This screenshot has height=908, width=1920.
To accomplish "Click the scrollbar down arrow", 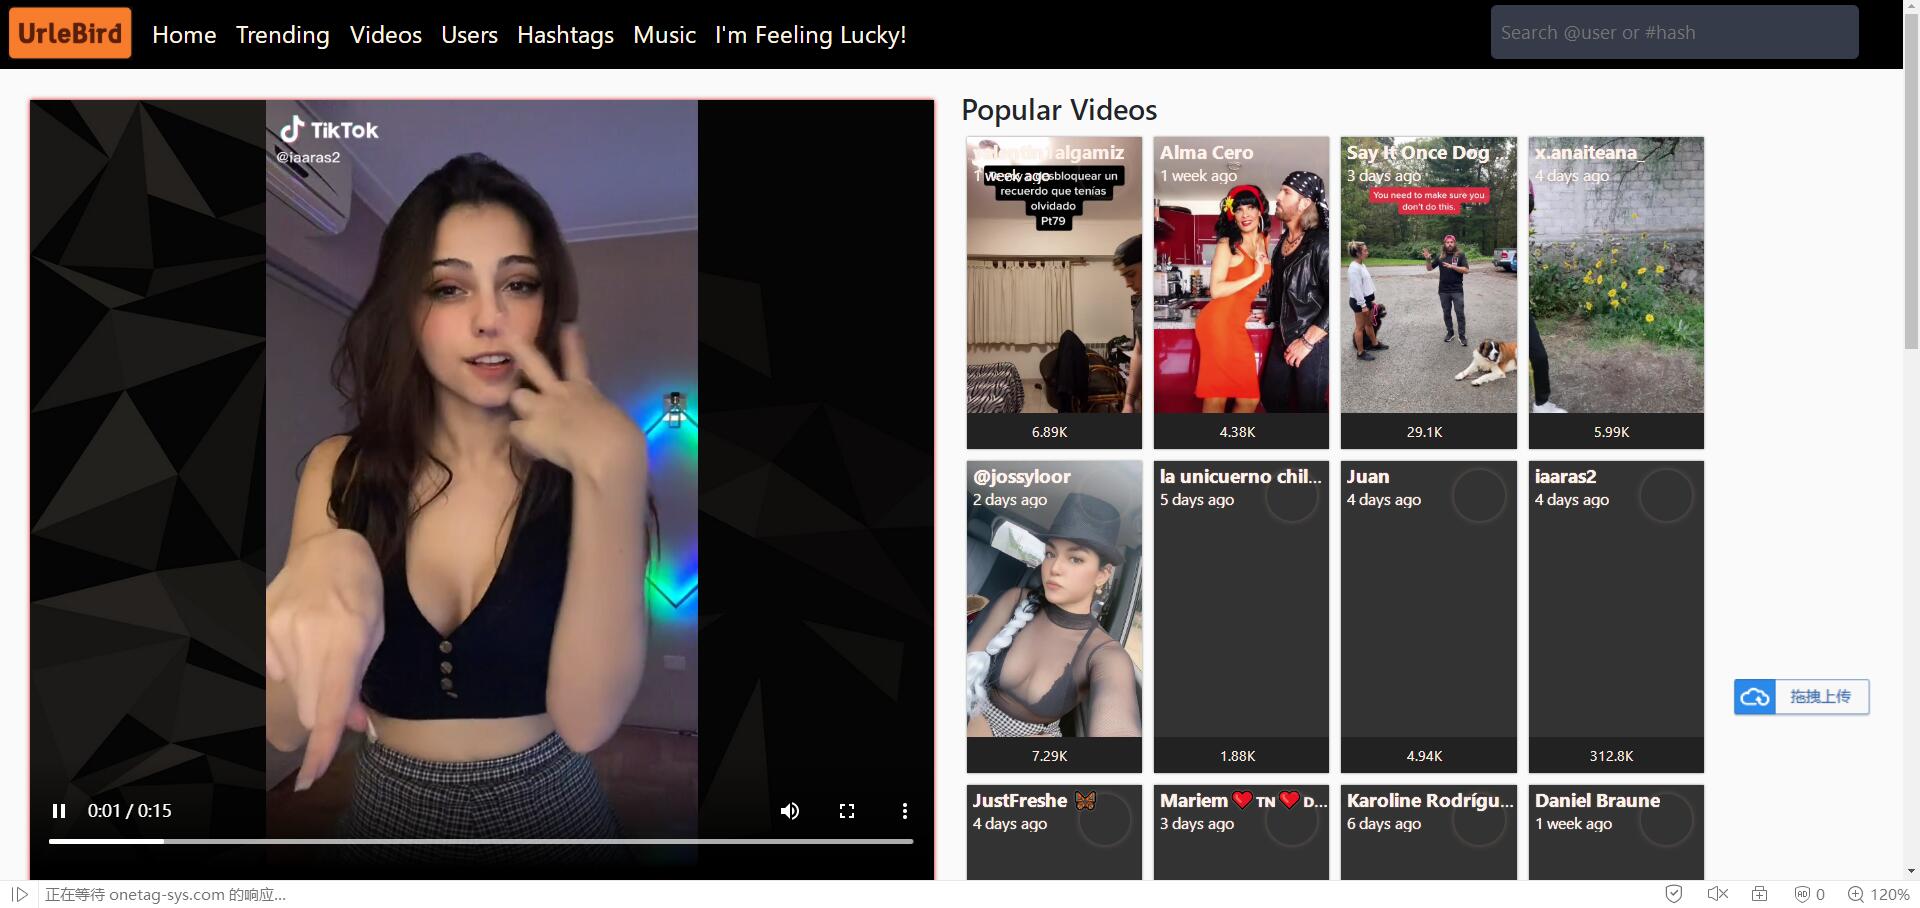I will [x=1911, y=872].
